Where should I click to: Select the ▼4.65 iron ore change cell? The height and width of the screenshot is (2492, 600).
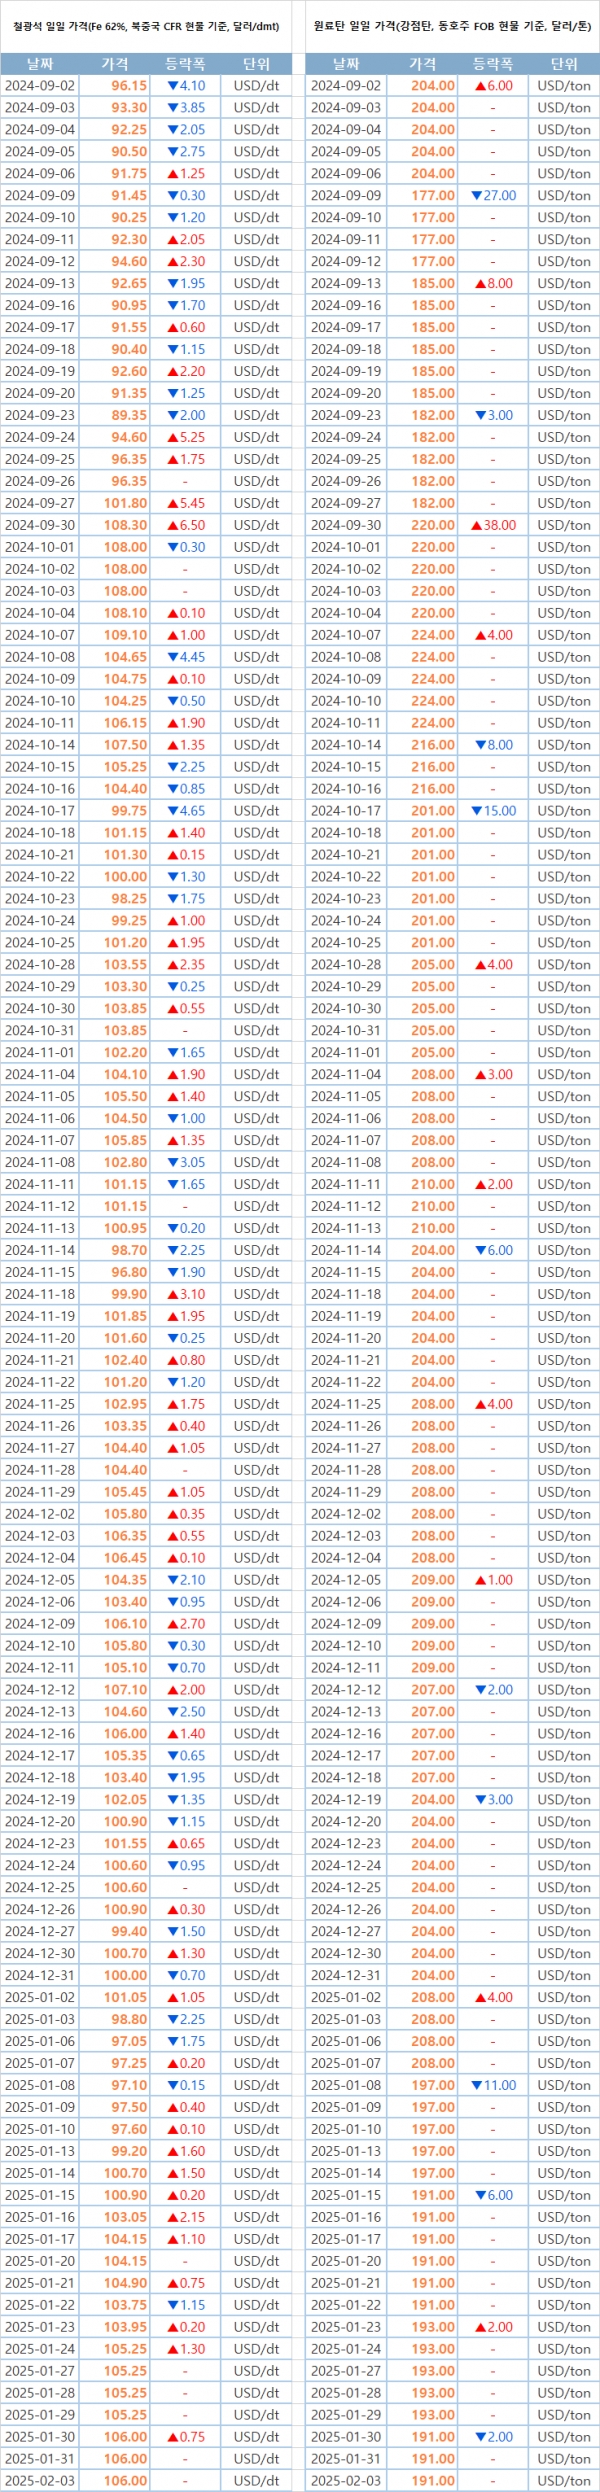point(186,811)
